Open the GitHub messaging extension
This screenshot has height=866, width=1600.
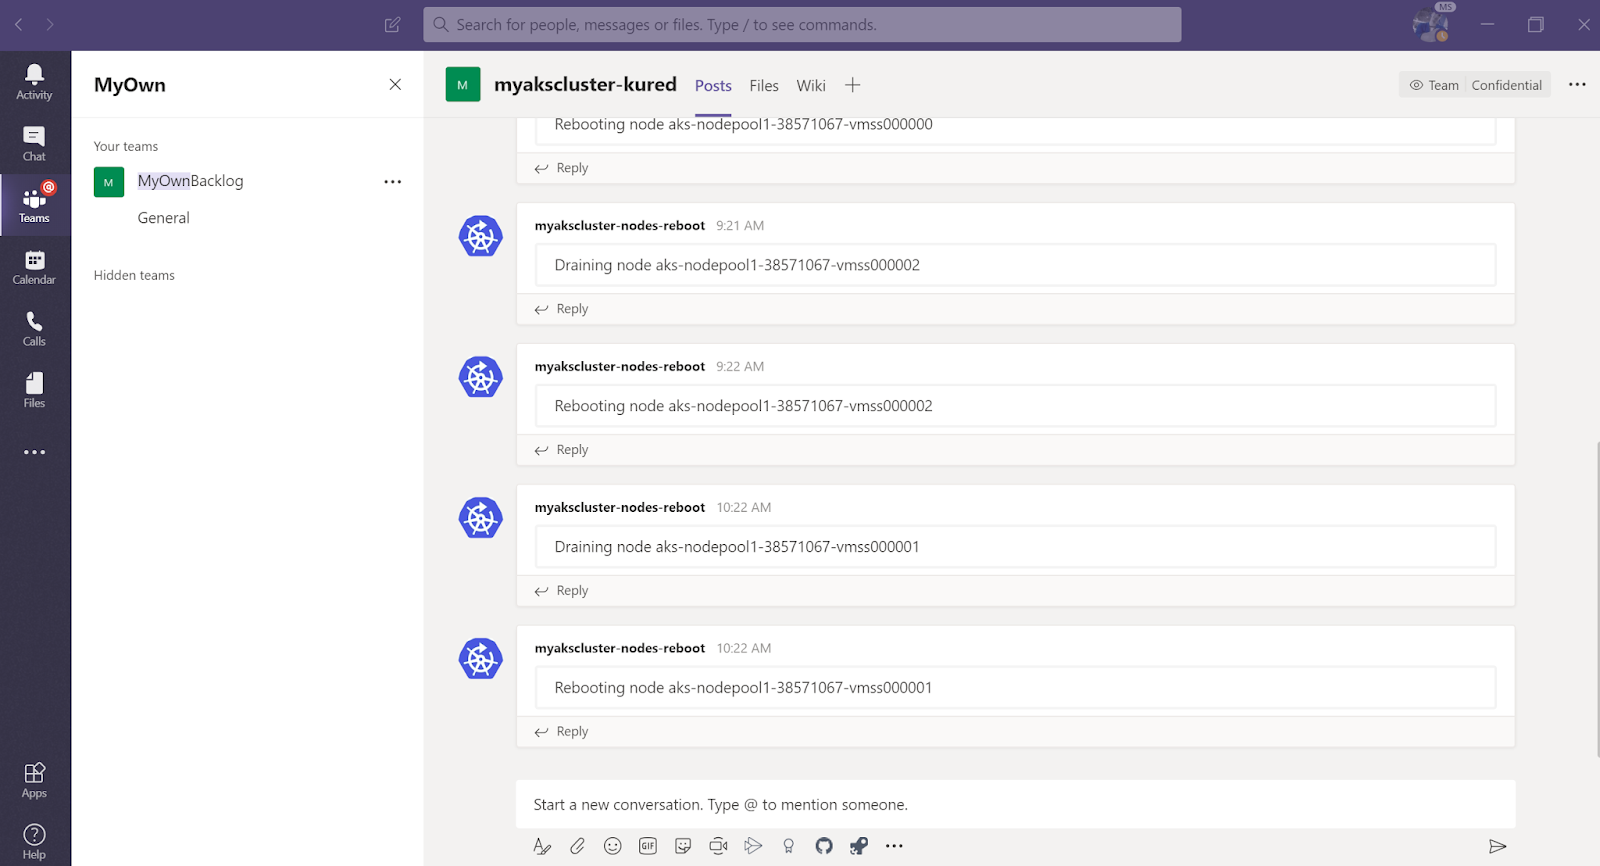(x=824, y=846)
